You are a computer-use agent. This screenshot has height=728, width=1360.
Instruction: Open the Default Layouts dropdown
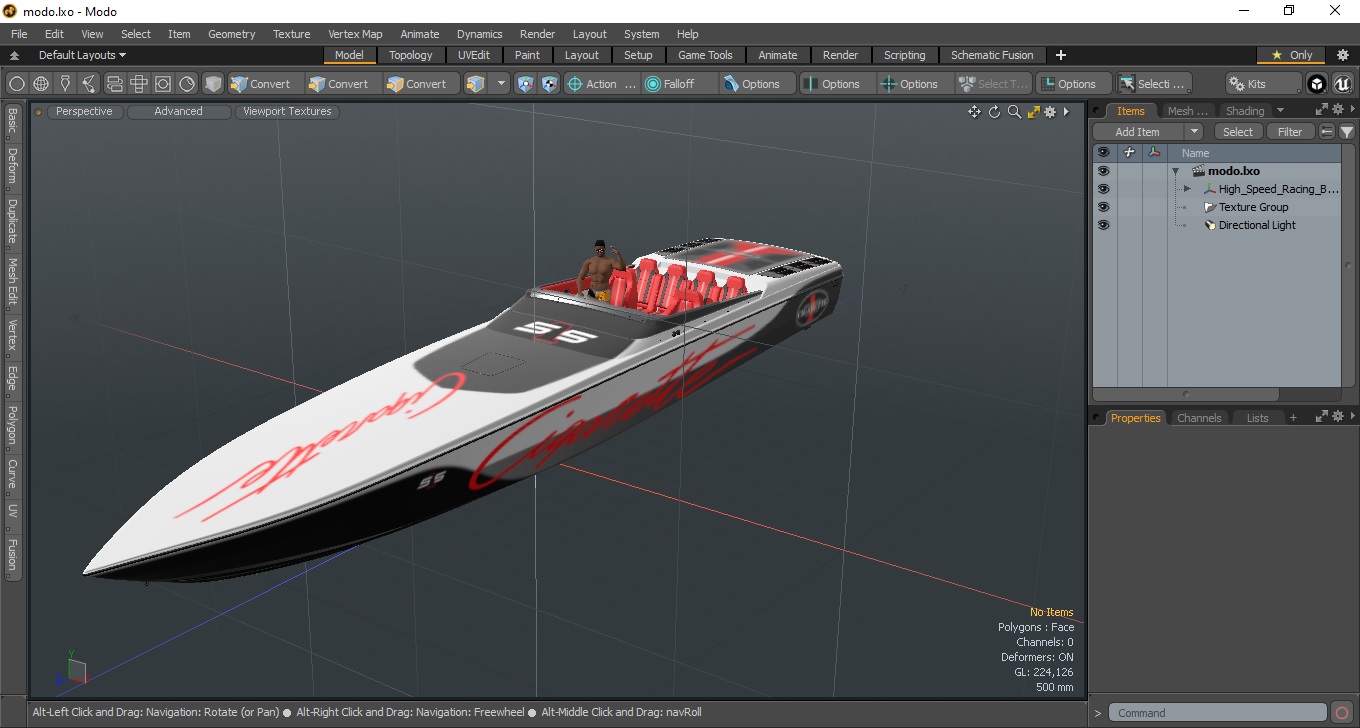coord(82,55)
